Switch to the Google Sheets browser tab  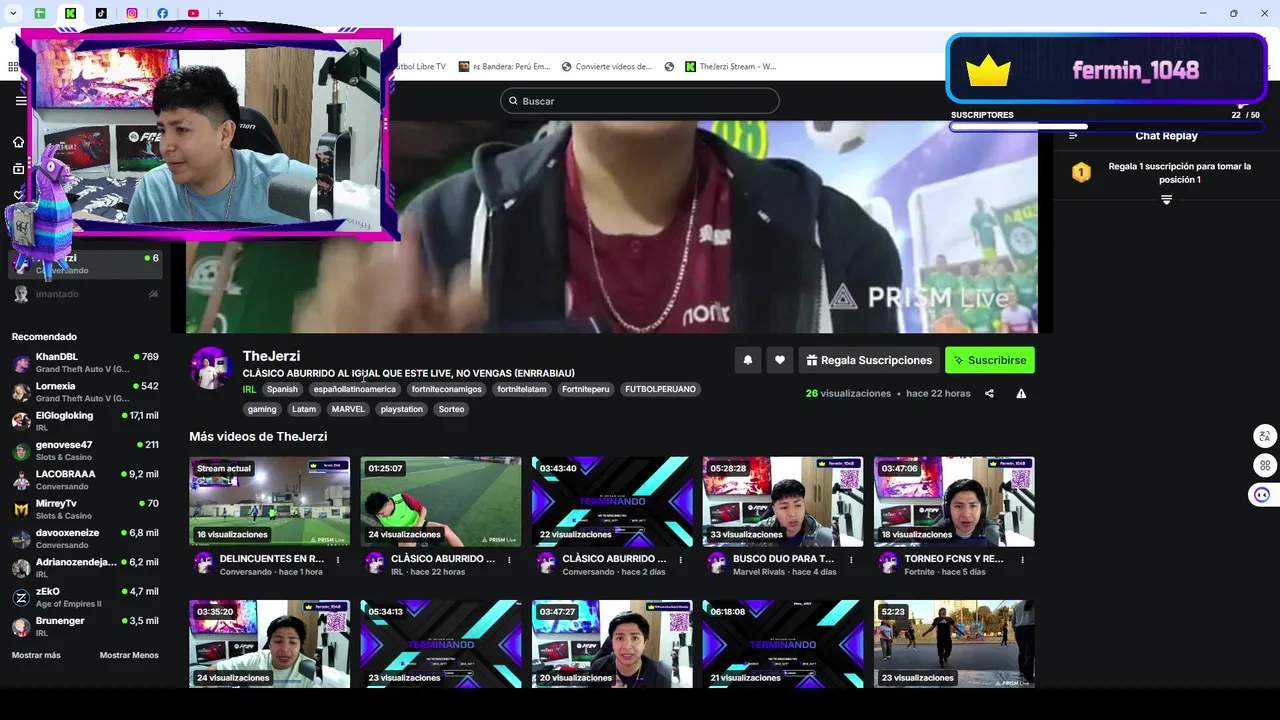(40, 13)
